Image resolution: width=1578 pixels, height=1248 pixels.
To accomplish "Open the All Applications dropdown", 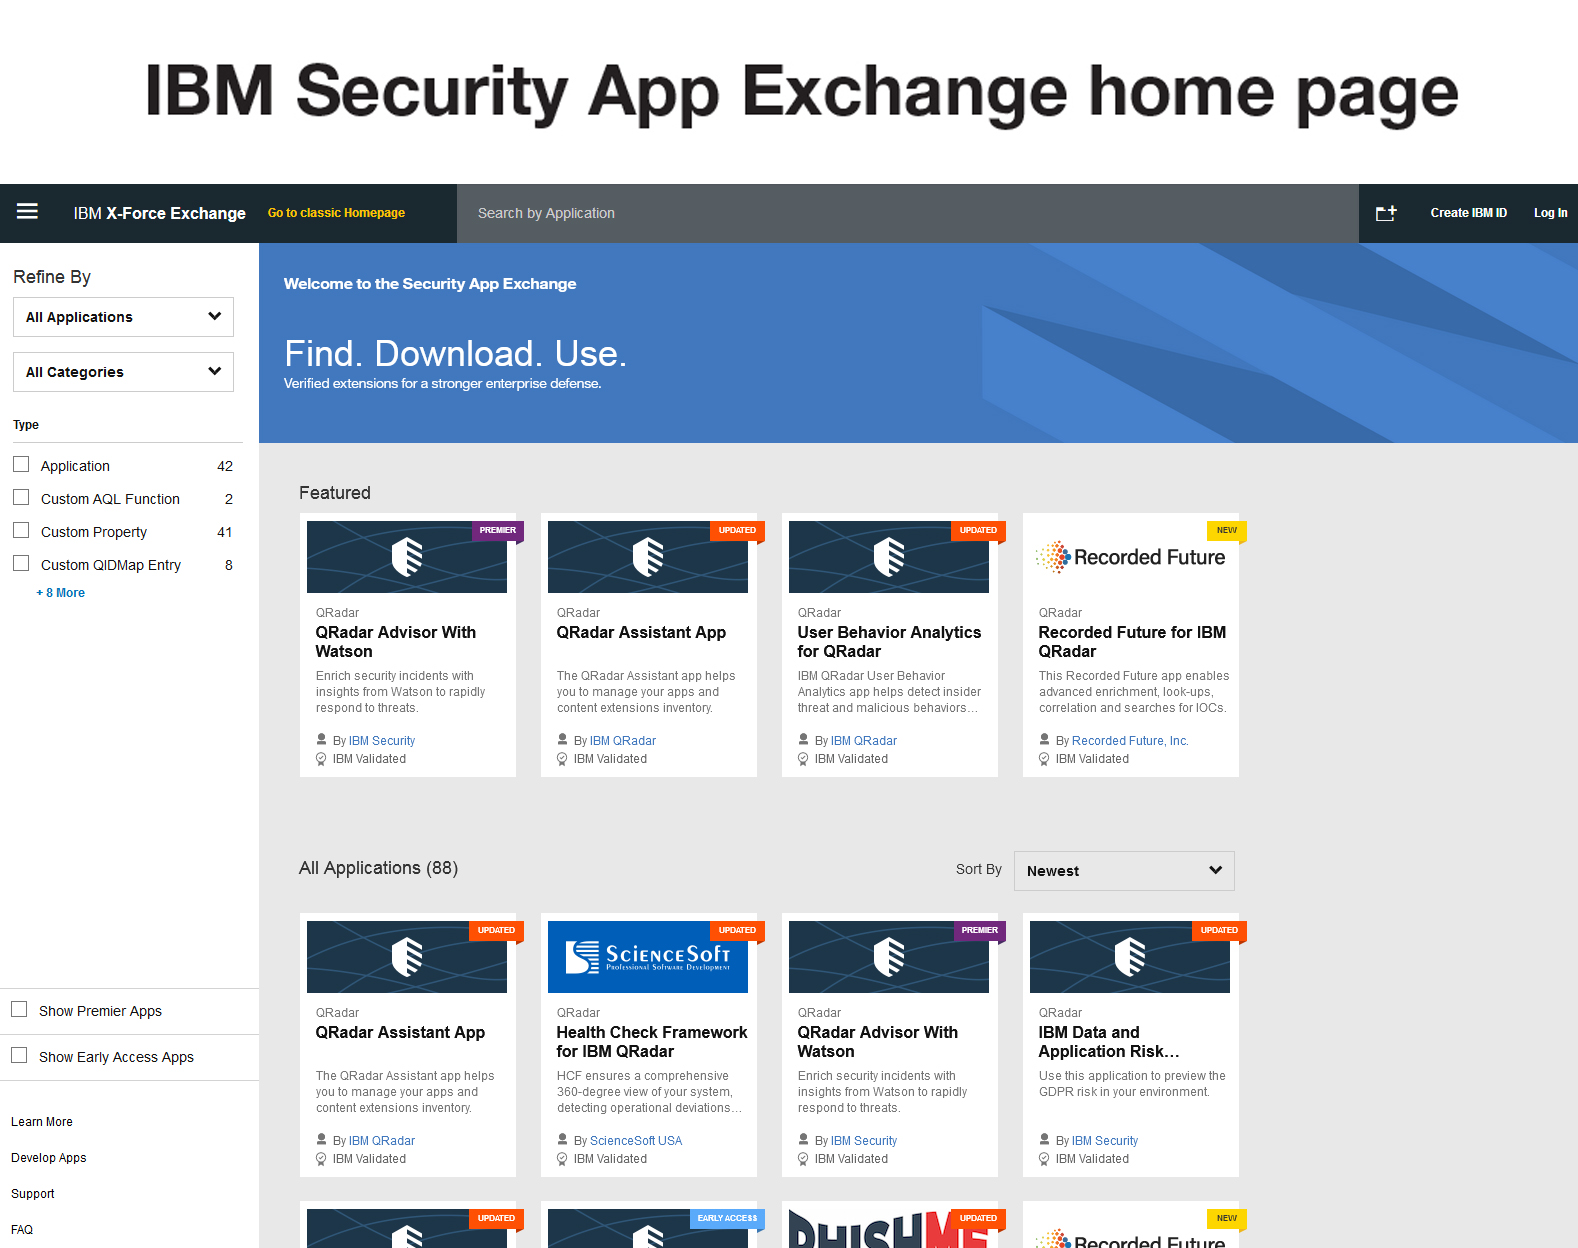I will 123,317.
